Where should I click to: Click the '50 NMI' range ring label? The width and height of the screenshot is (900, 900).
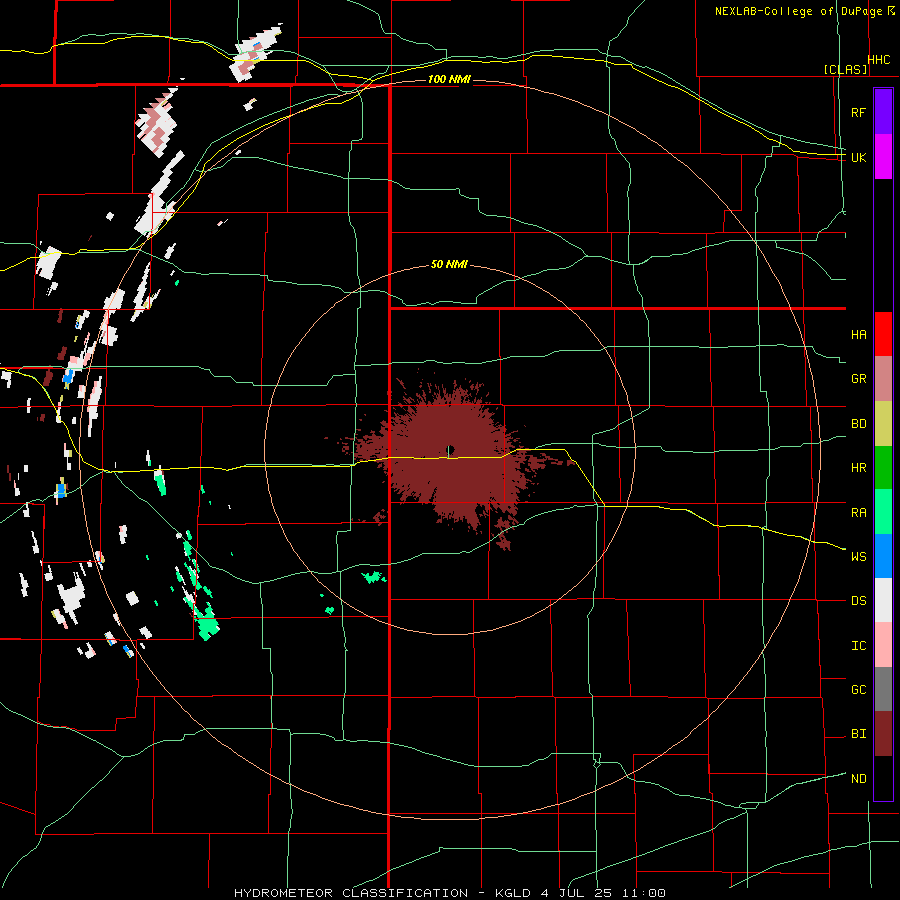449,264
